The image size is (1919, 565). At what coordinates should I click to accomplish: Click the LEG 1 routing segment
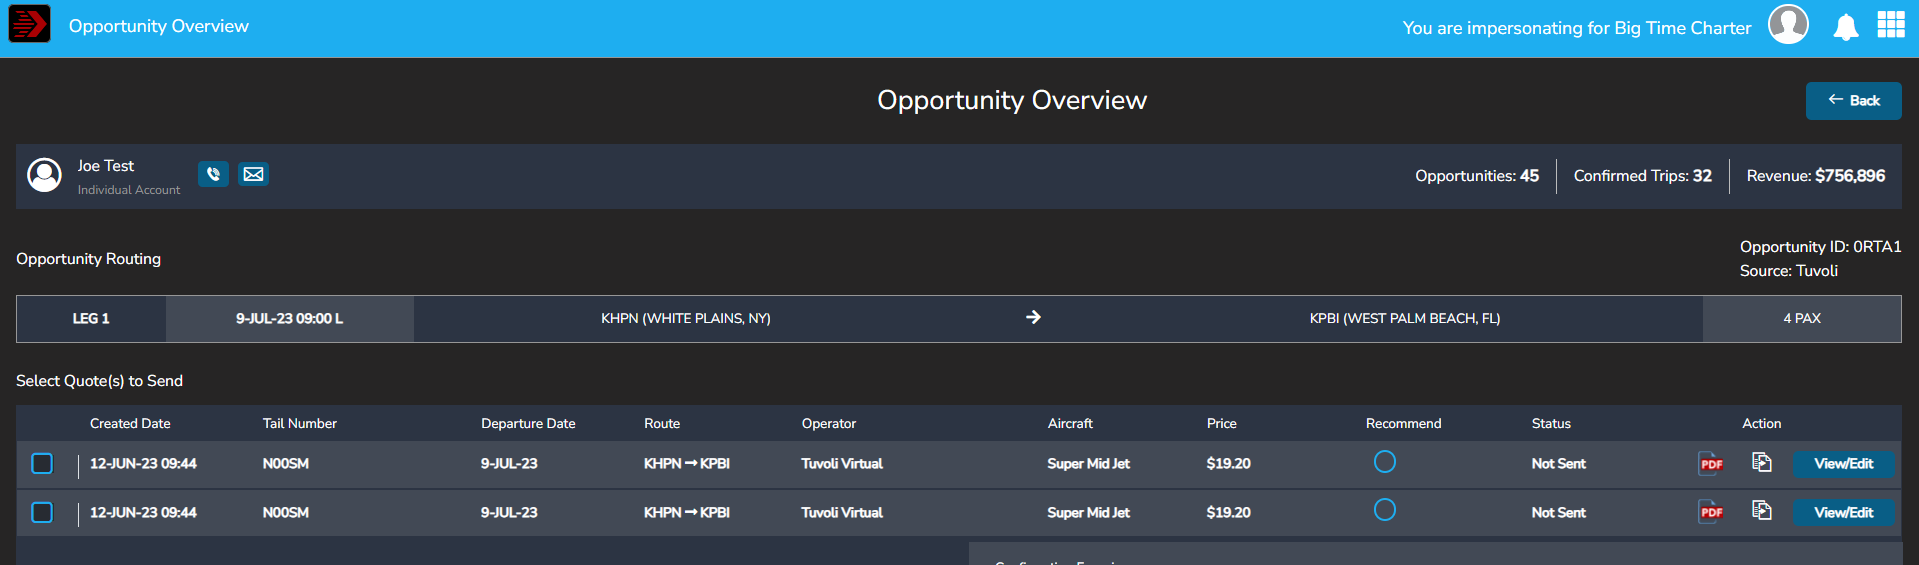(x=91, y=319)
